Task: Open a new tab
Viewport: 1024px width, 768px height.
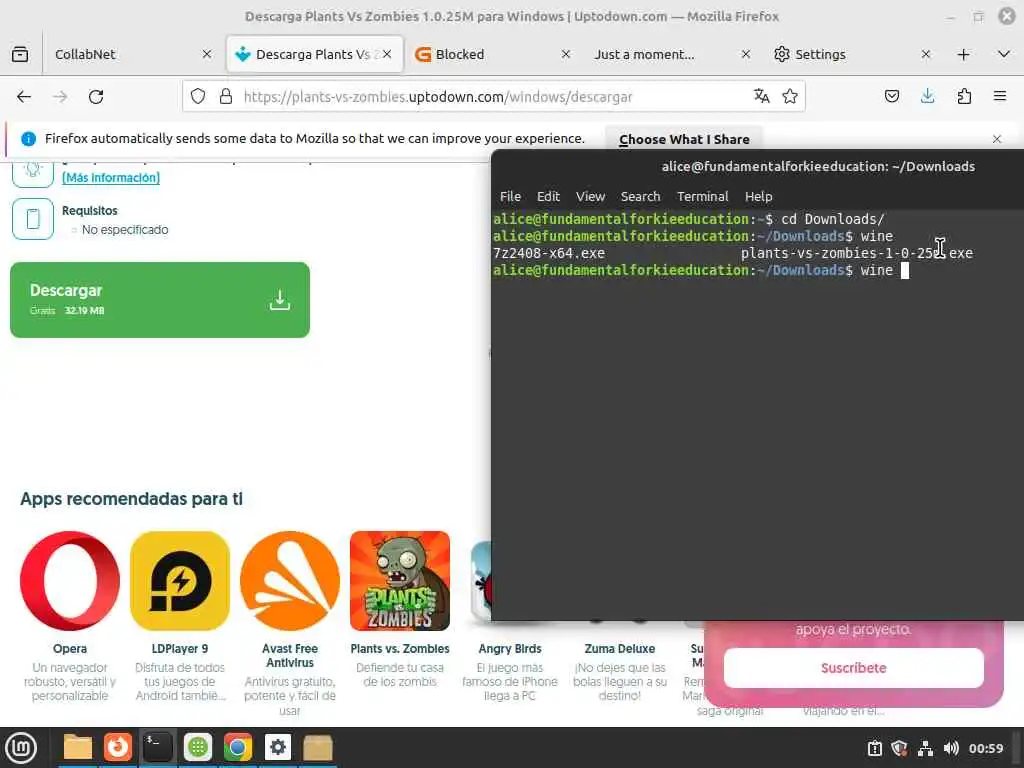Action: click(x=963, y=54)
